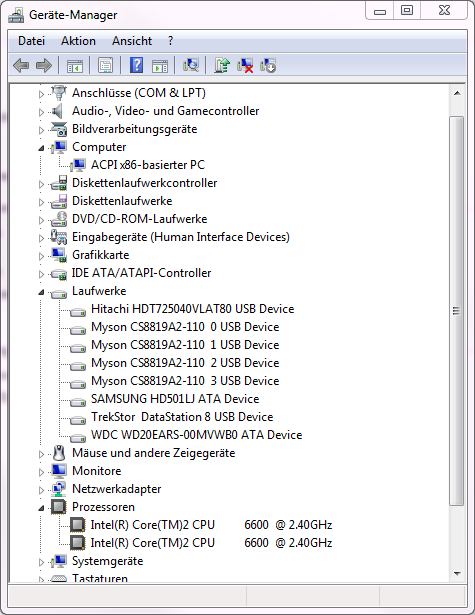Open the Aktion menu
This screenshot has width=475, height=615.
click(78, 41)
